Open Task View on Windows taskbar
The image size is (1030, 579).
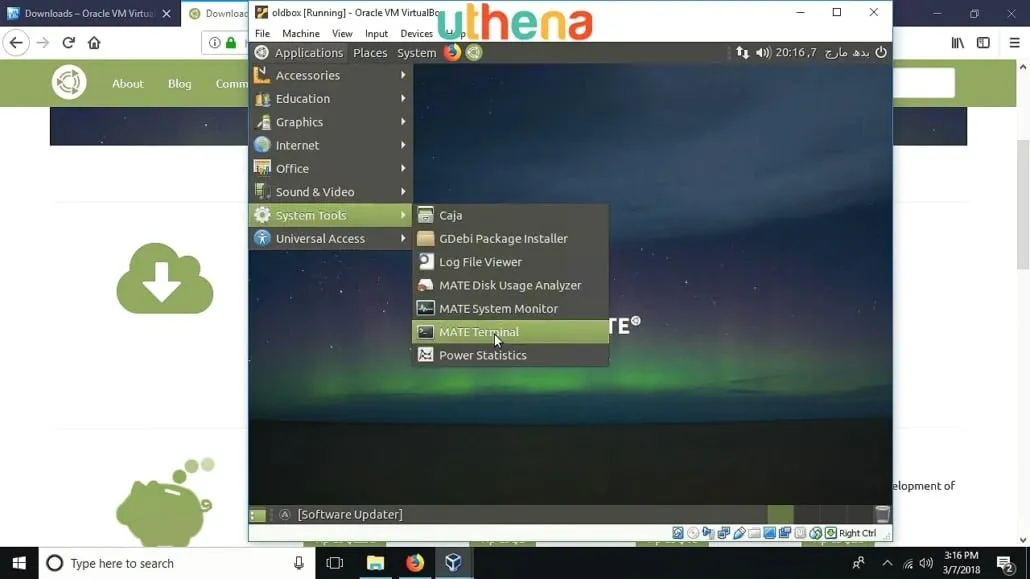point(335,563)
